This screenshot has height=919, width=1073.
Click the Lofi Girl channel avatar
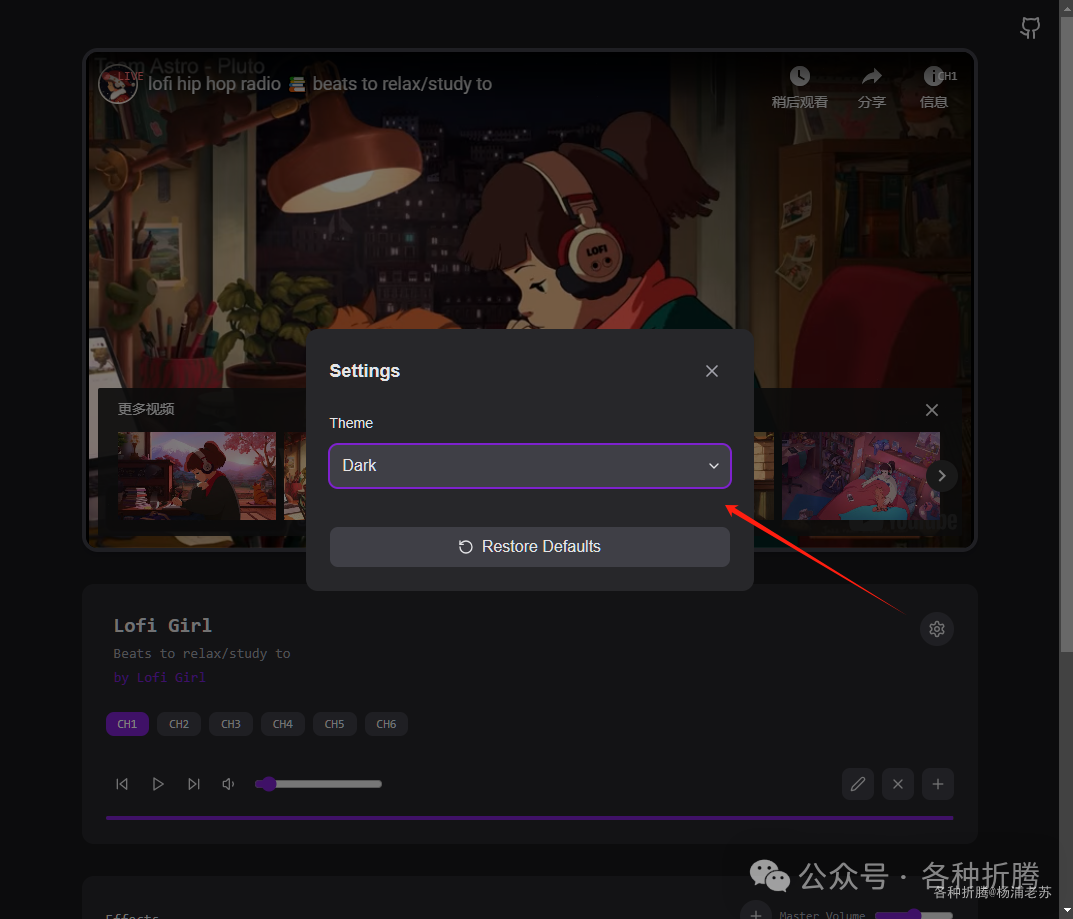pyautogui.click(x=118, y=84)
